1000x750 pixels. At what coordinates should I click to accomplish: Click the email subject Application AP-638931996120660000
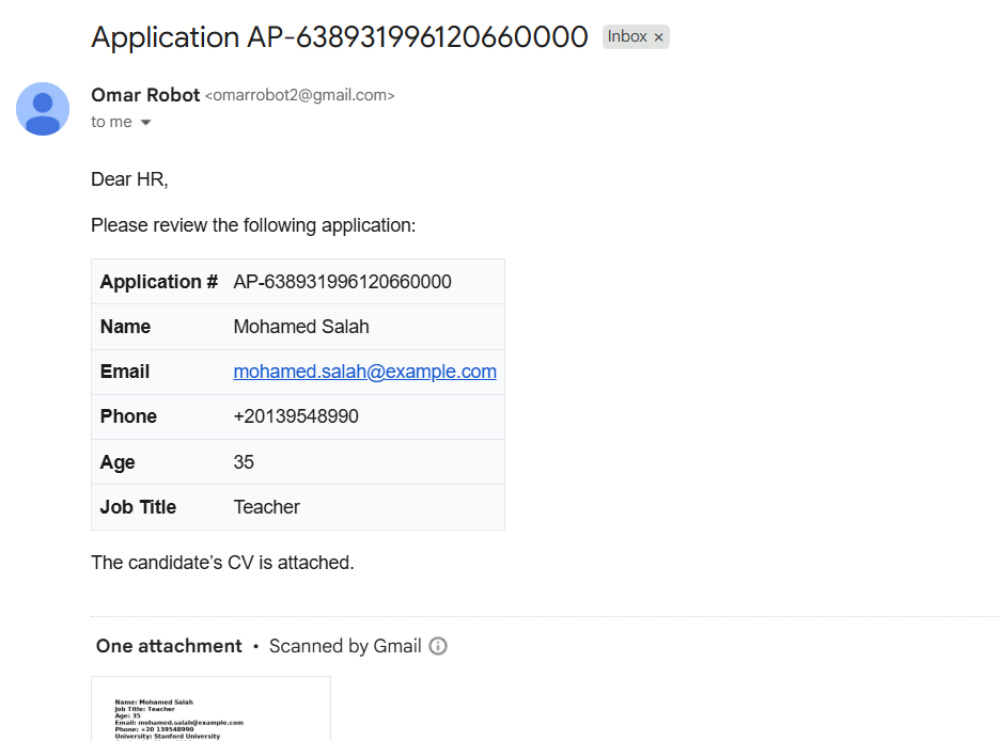click(339, 37)
